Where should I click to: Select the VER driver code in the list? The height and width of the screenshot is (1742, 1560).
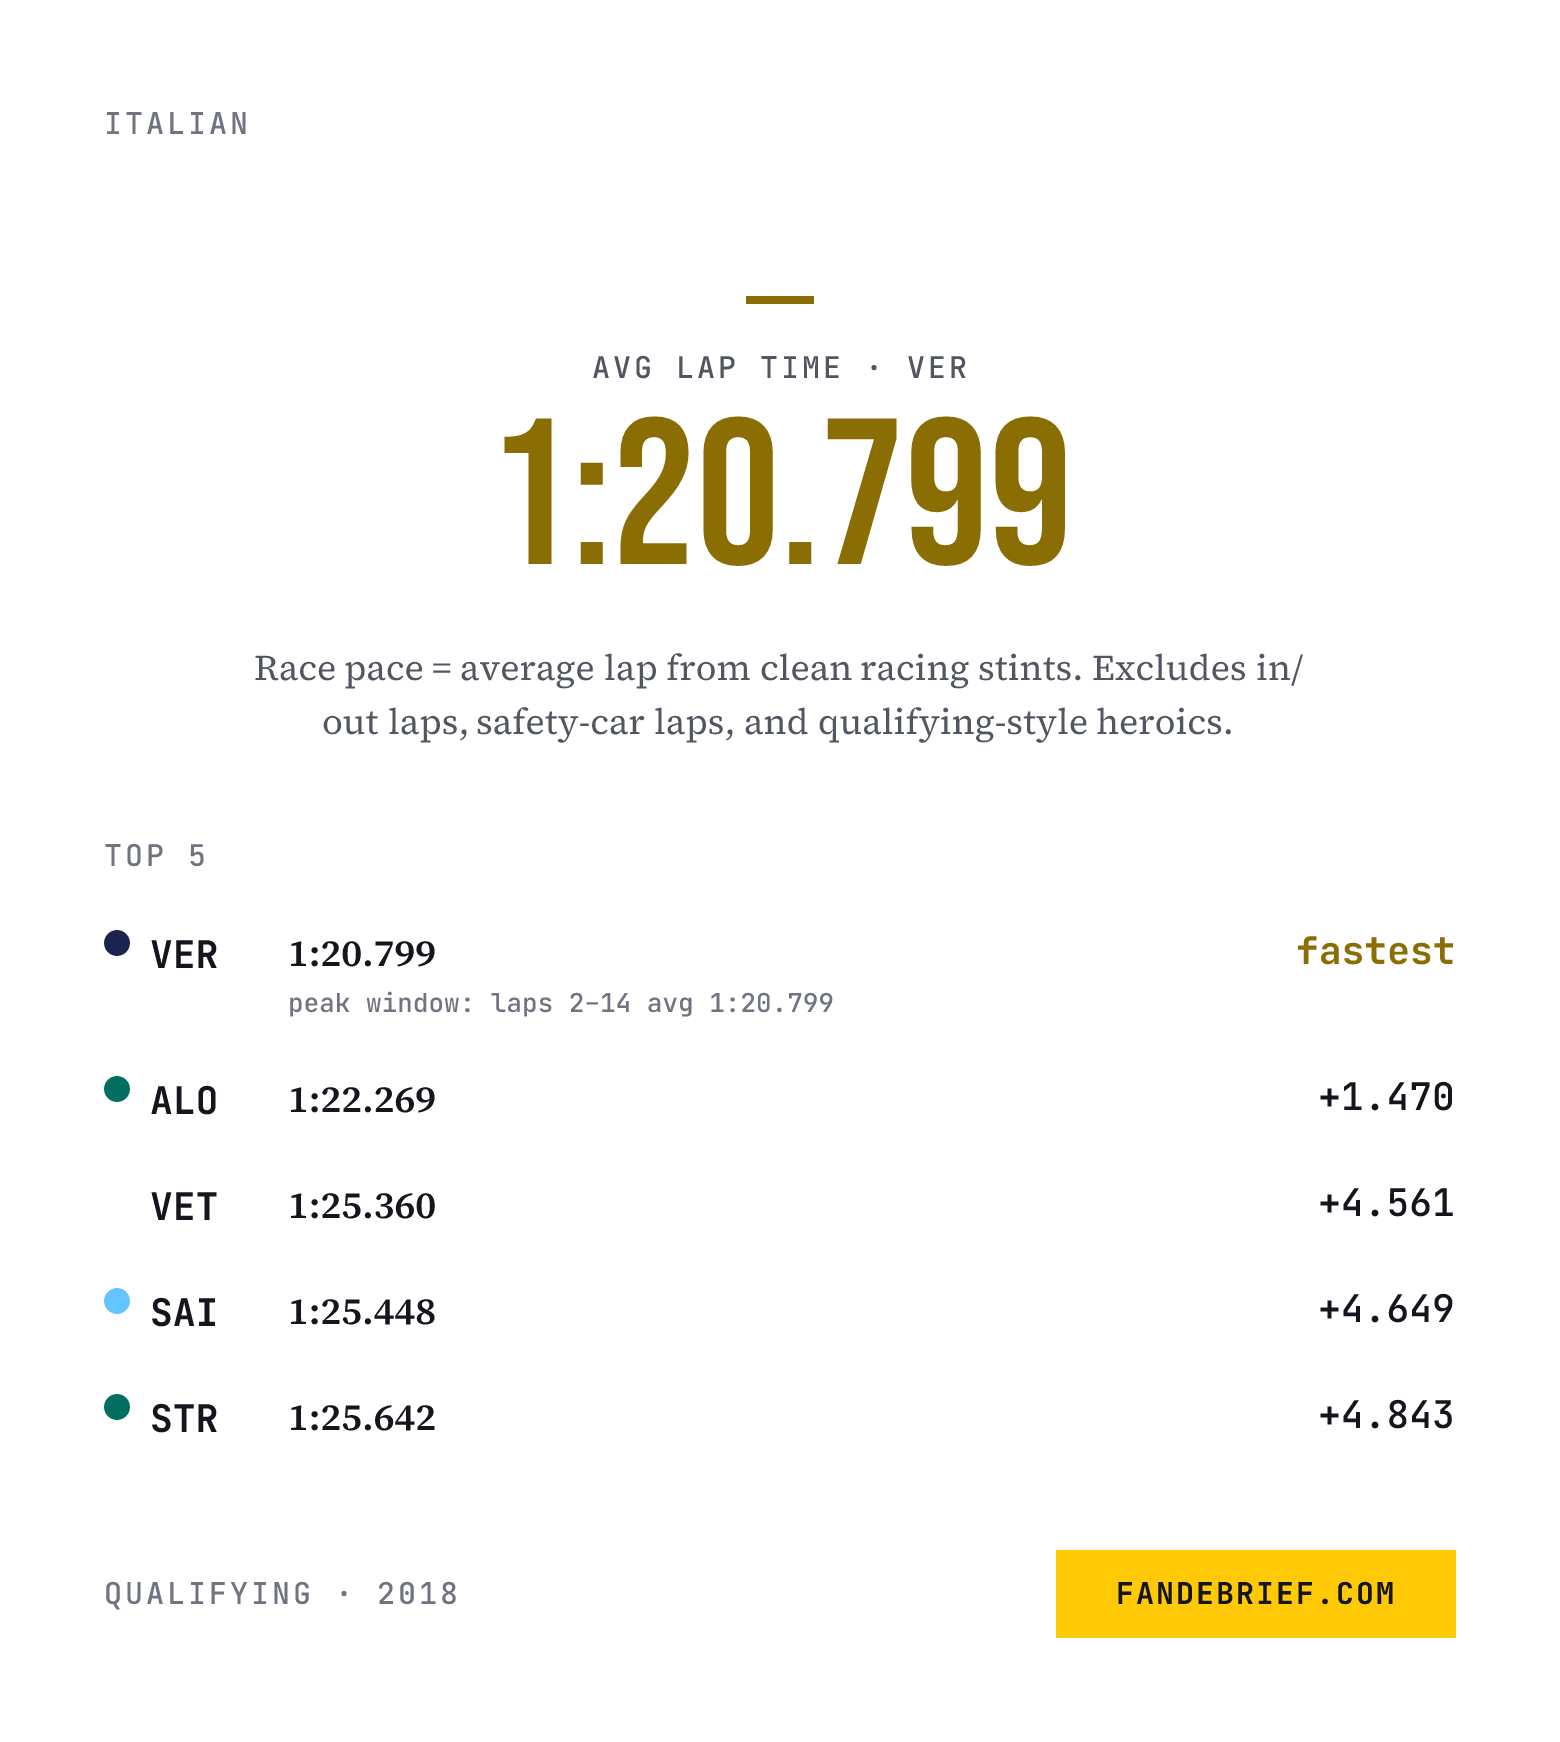coord(184,955)
